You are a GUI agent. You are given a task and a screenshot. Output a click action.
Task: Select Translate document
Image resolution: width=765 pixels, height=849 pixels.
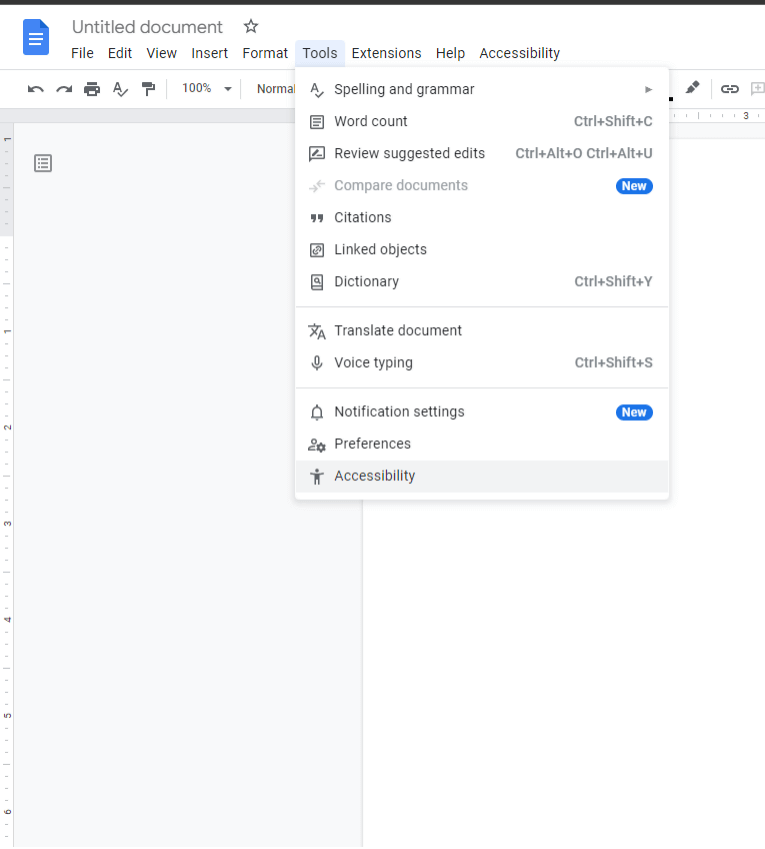(x=482, y=330)
